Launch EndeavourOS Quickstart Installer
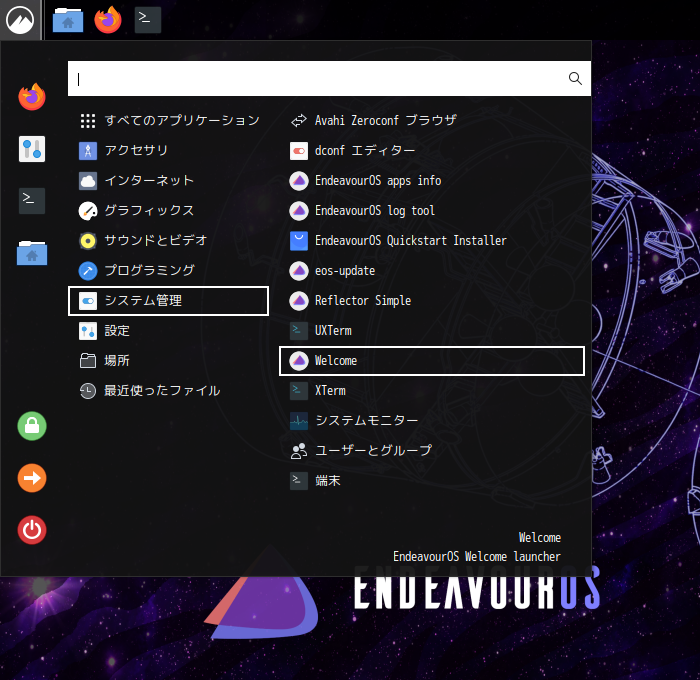 [x=432, y=241]
